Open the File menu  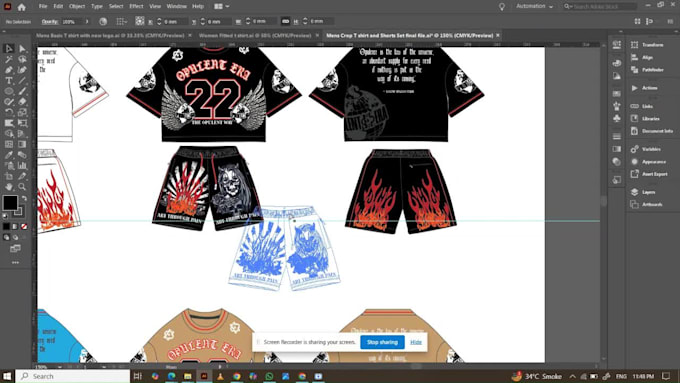point(43,7)
